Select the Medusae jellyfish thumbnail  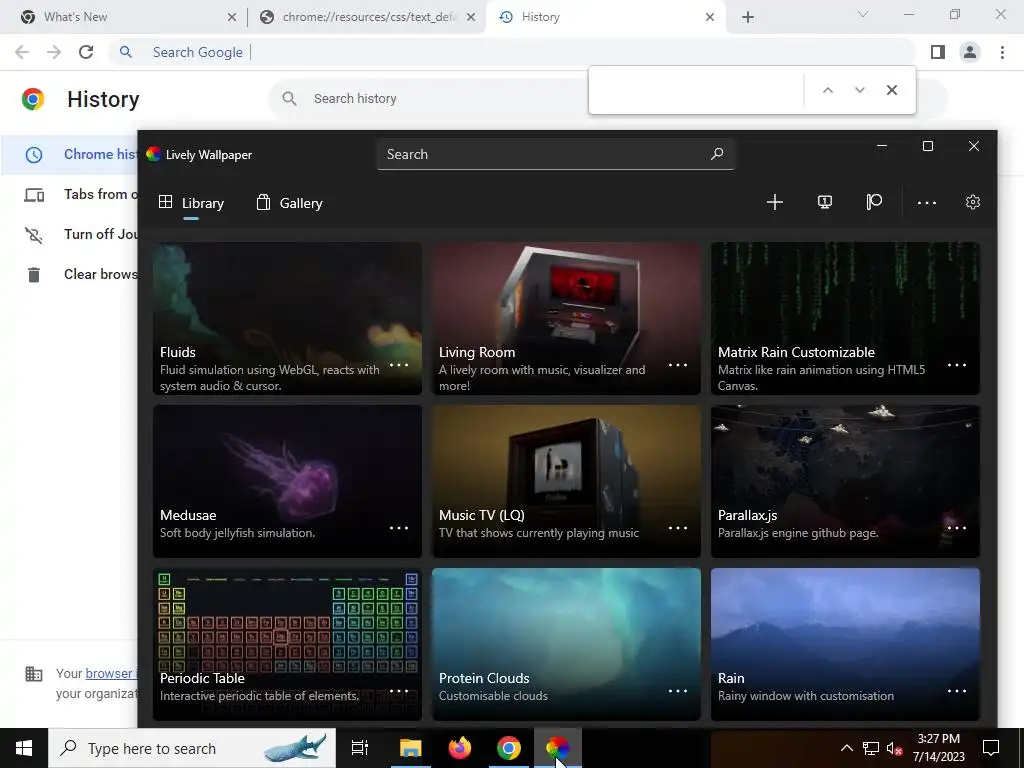point(287,481)
